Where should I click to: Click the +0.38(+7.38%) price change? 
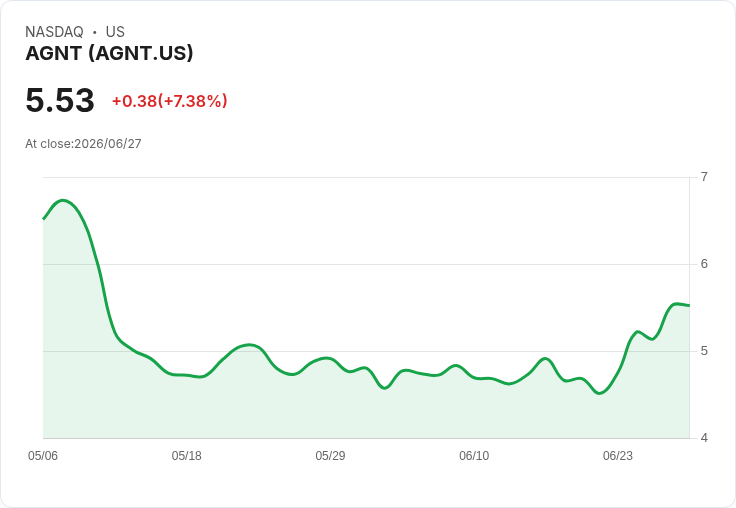pos(169,100)
